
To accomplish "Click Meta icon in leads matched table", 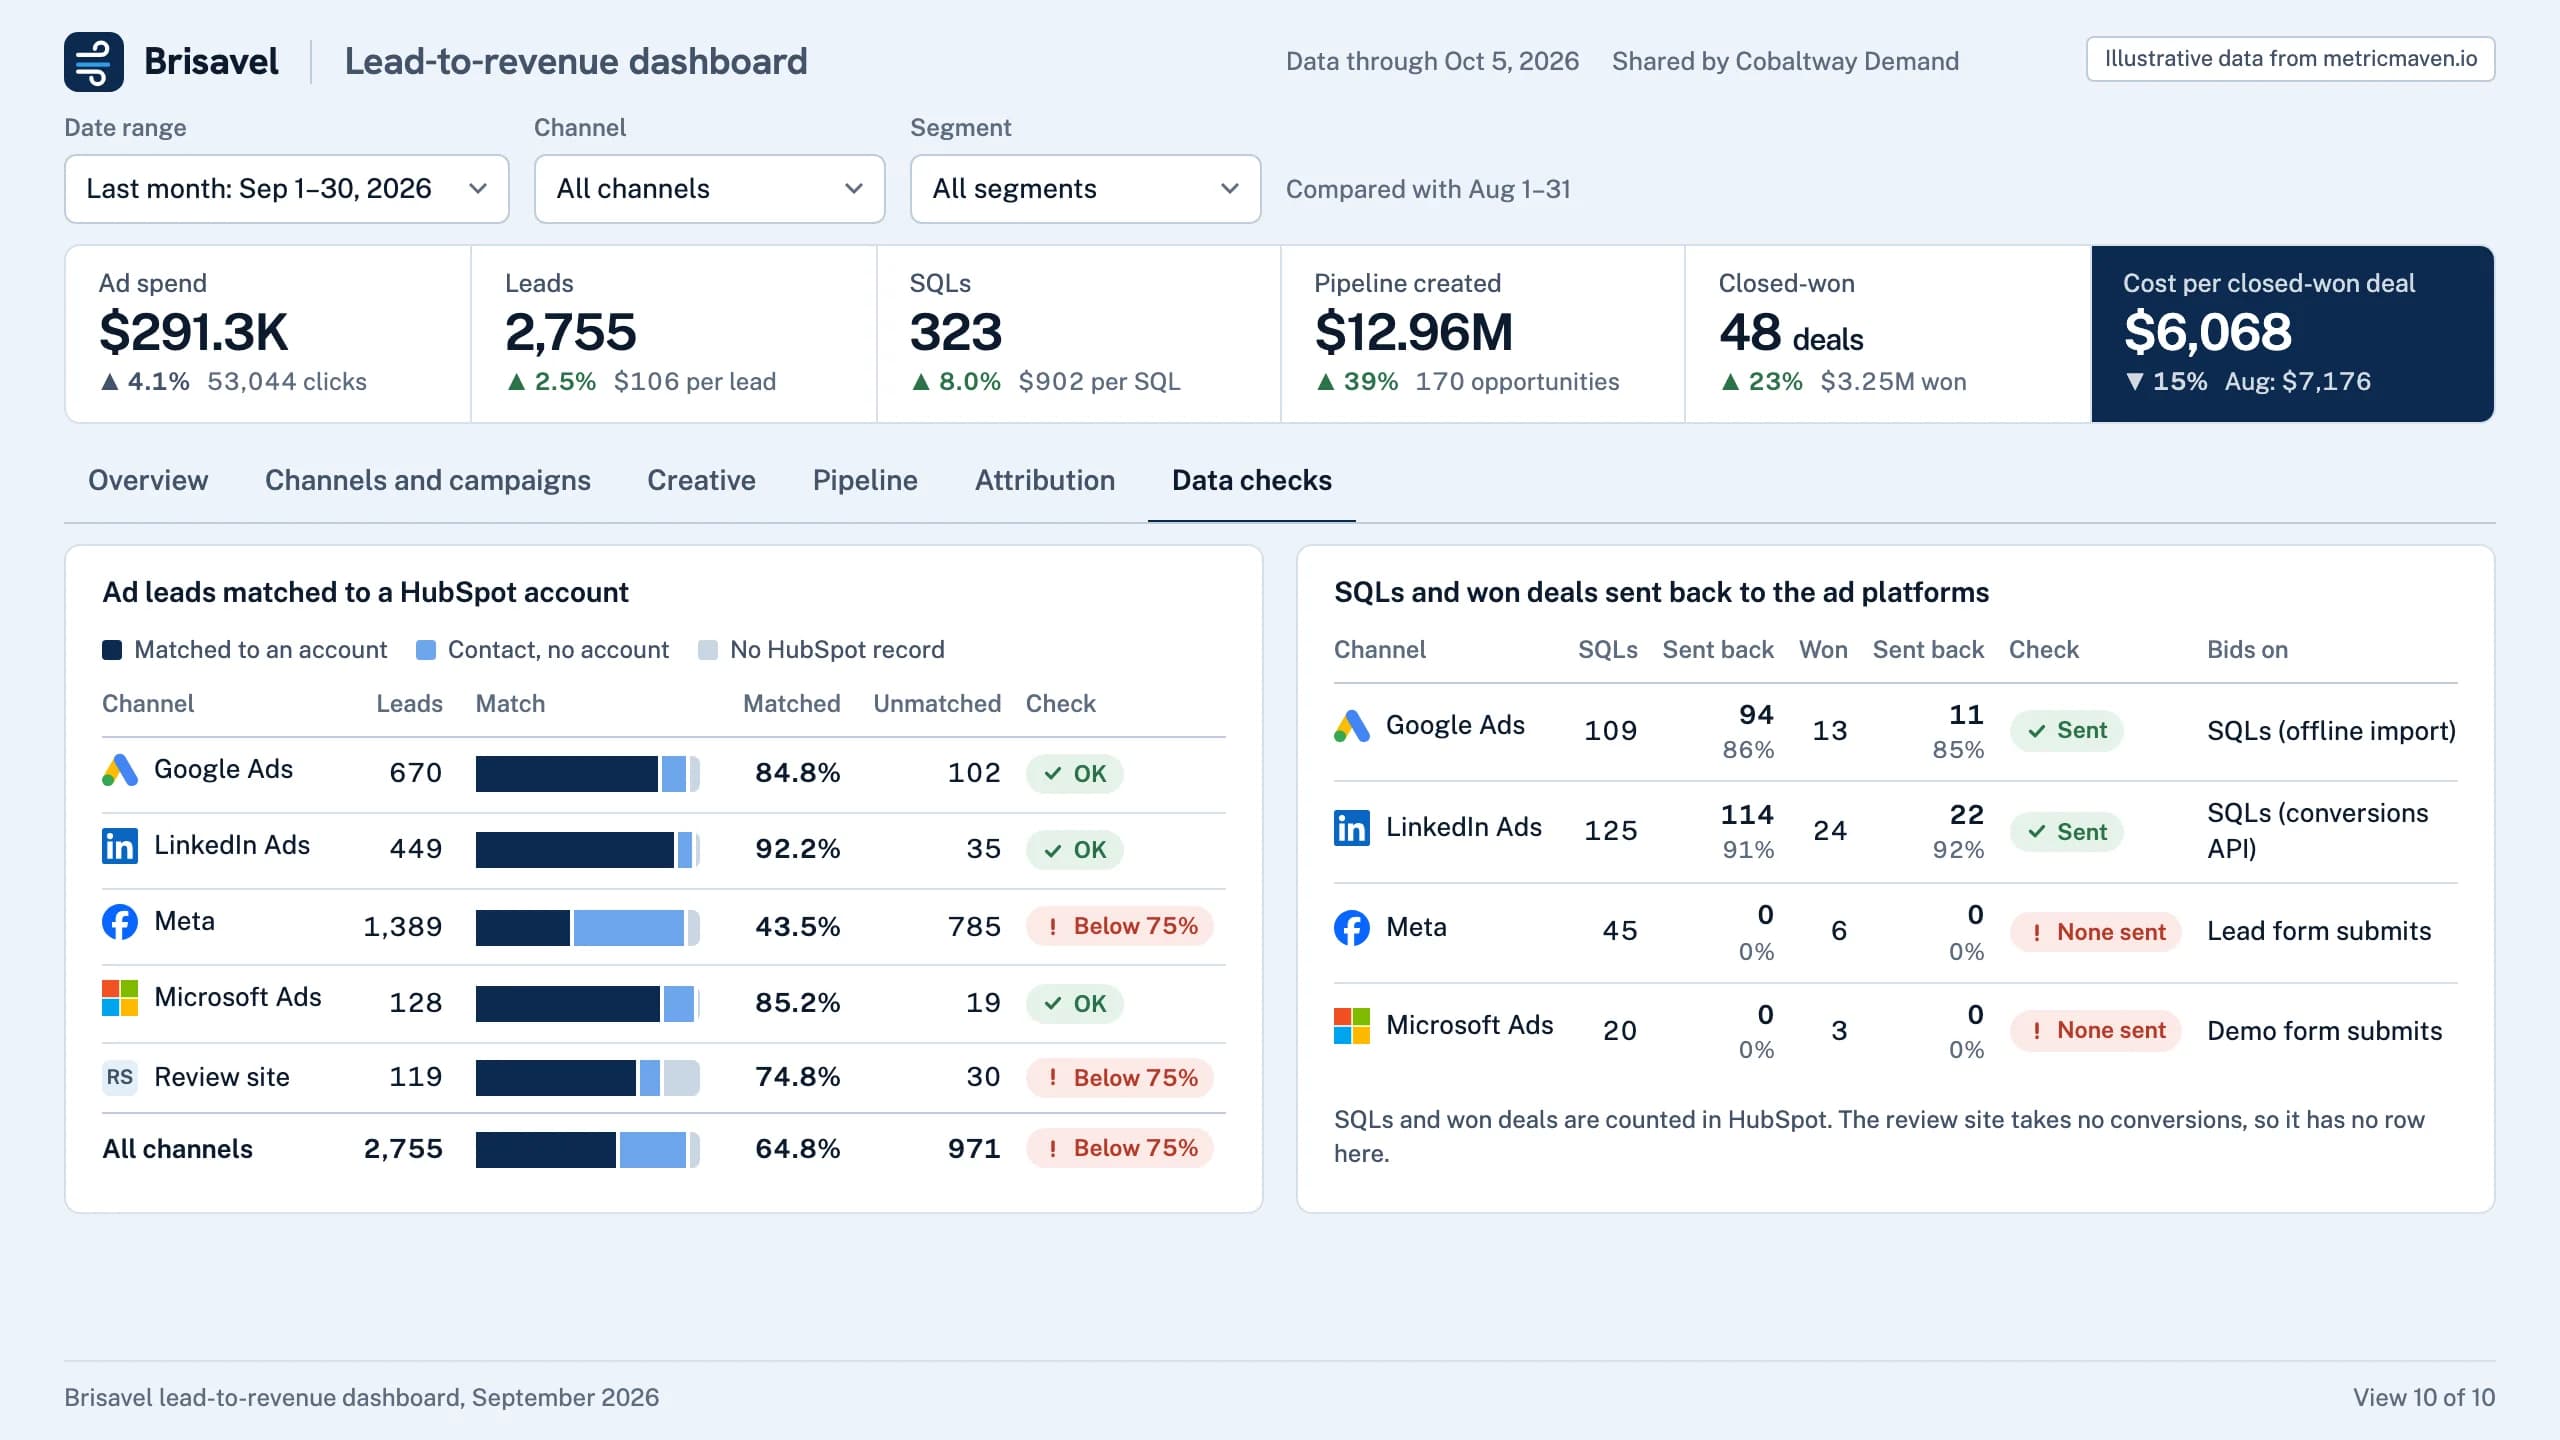I will [x=120, y=922].
